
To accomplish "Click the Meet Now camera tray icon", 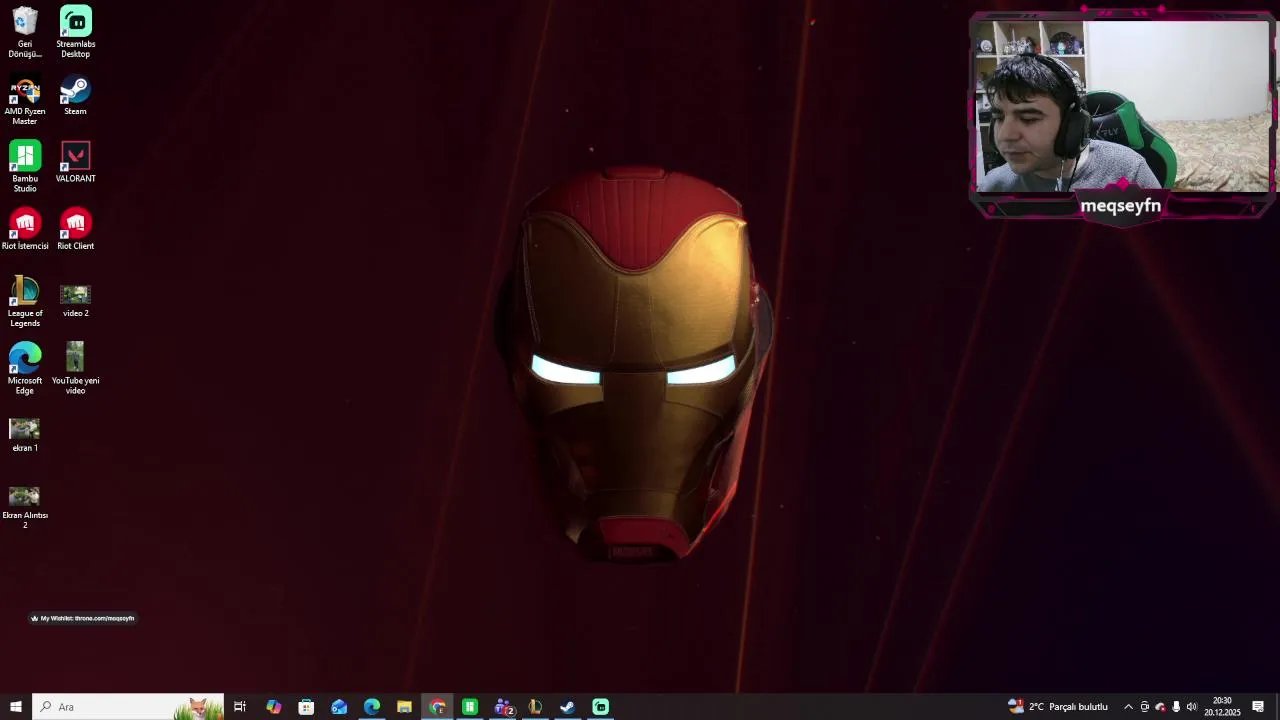I will pyautogui.click(x=1144, y=707).
